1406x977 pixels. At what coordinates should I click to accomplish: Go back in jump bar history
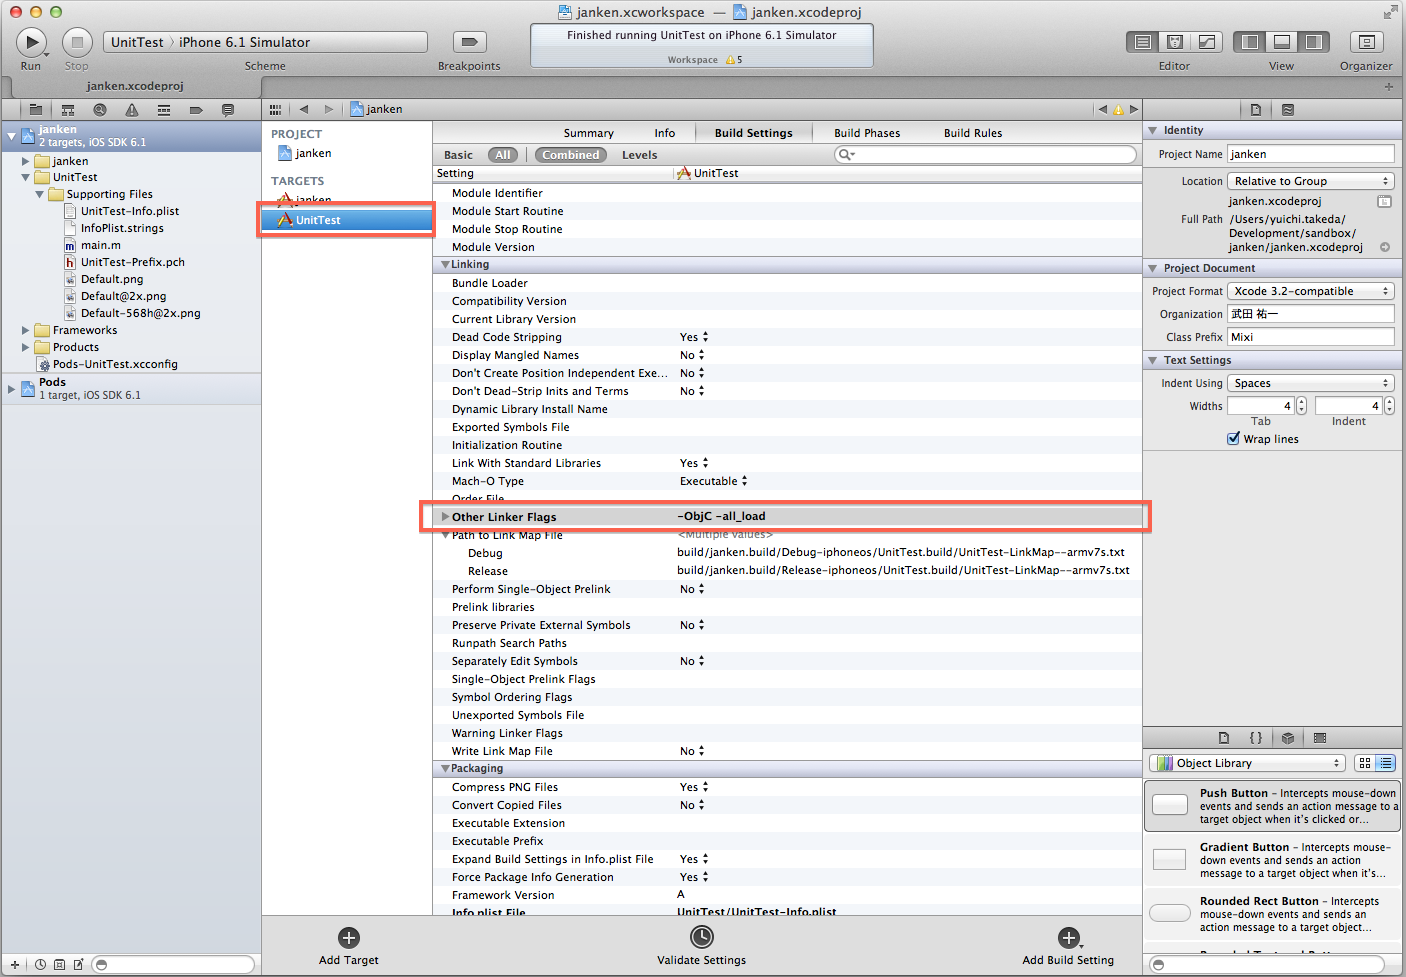[304, 109]
